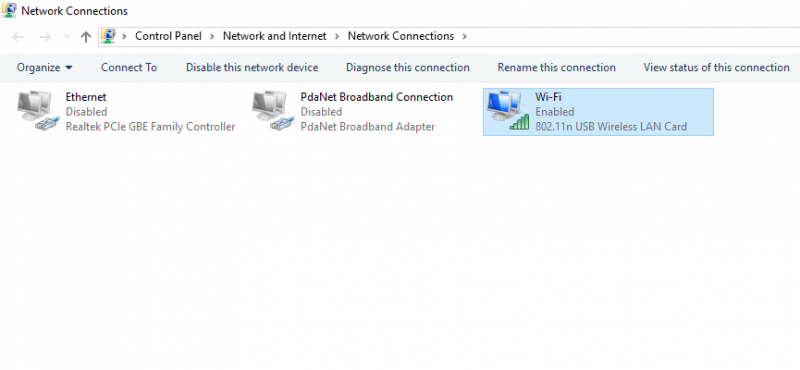The height and width of the screenshot is (370, 800).
Task: Expand chevron after Network and Internet breadcrumb
Action: [x=337, y=36]
